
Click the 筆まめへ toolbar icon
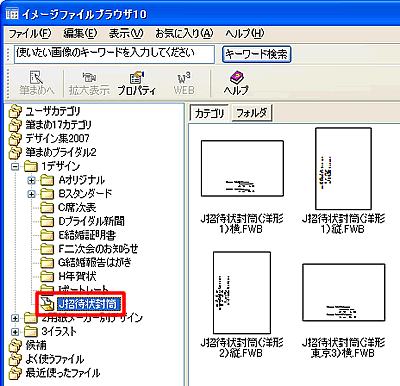[x=36, y=77]
